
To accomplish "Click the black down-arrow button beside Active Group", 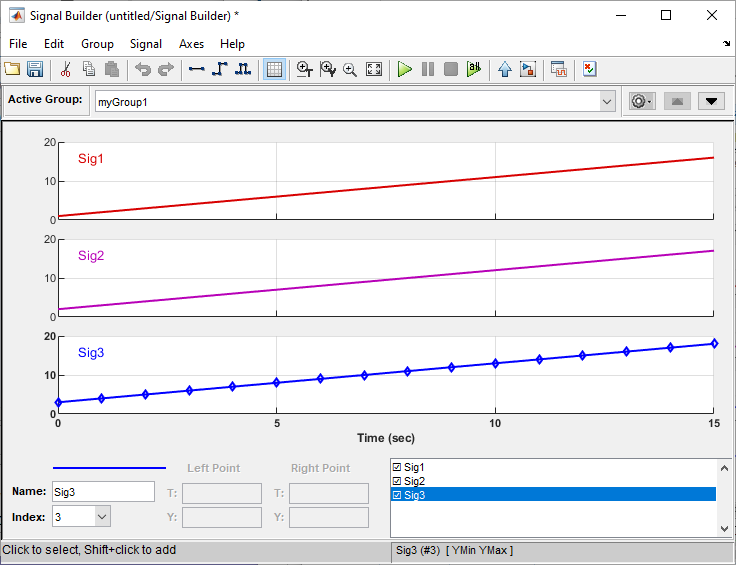I will click(711, 101).
